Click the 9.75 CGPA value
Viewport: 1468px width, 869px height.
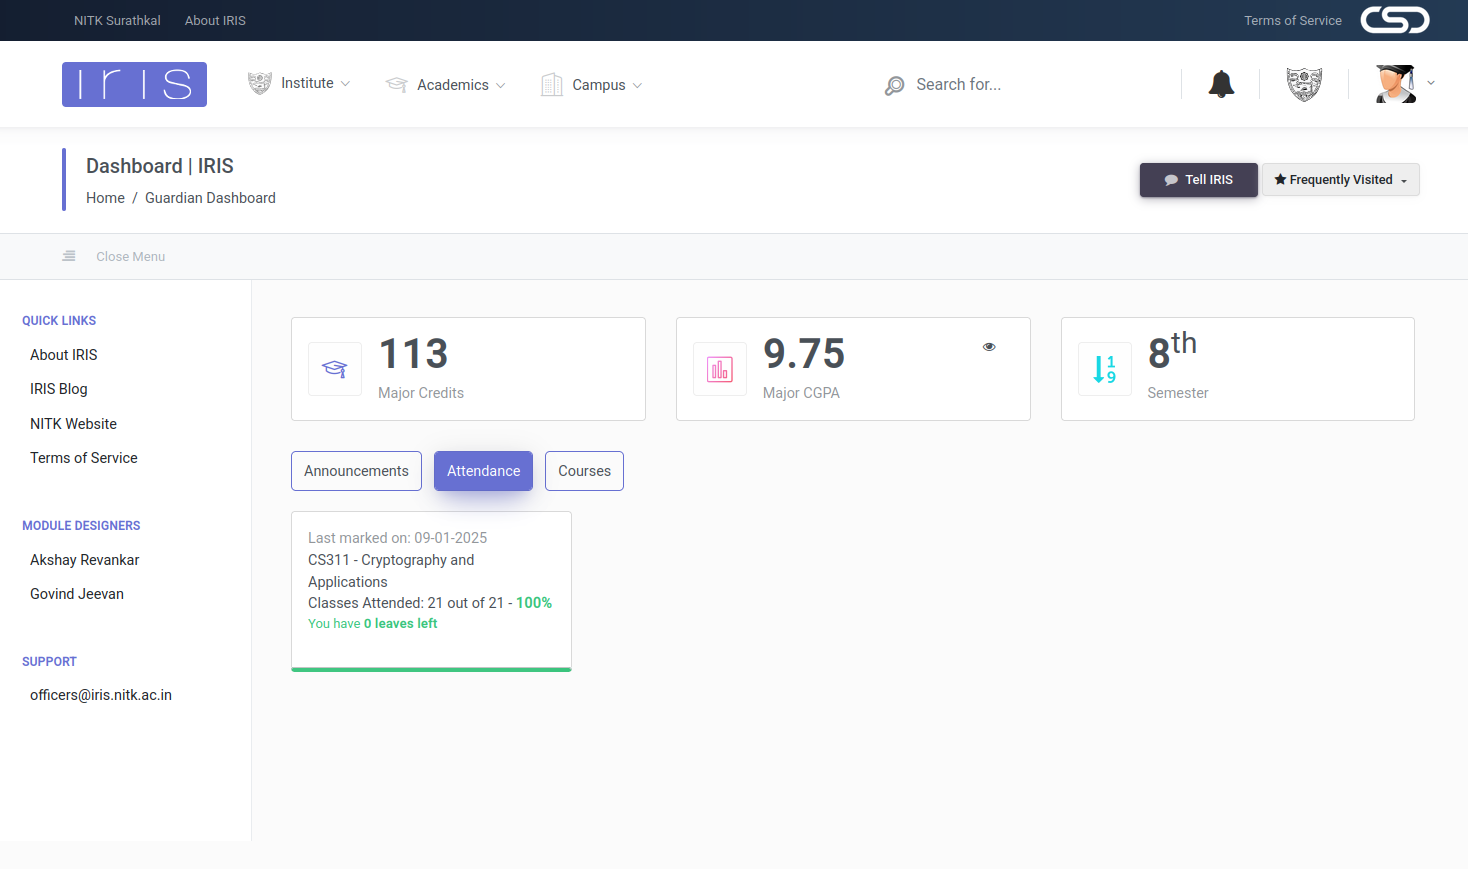point(804,354)
